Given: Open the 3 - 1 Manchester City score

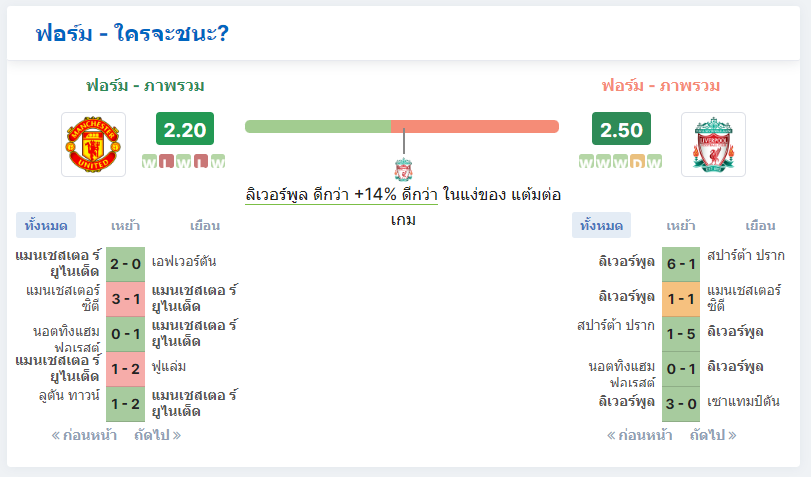Looking at the screenshot, I should [x=125, y=299].
